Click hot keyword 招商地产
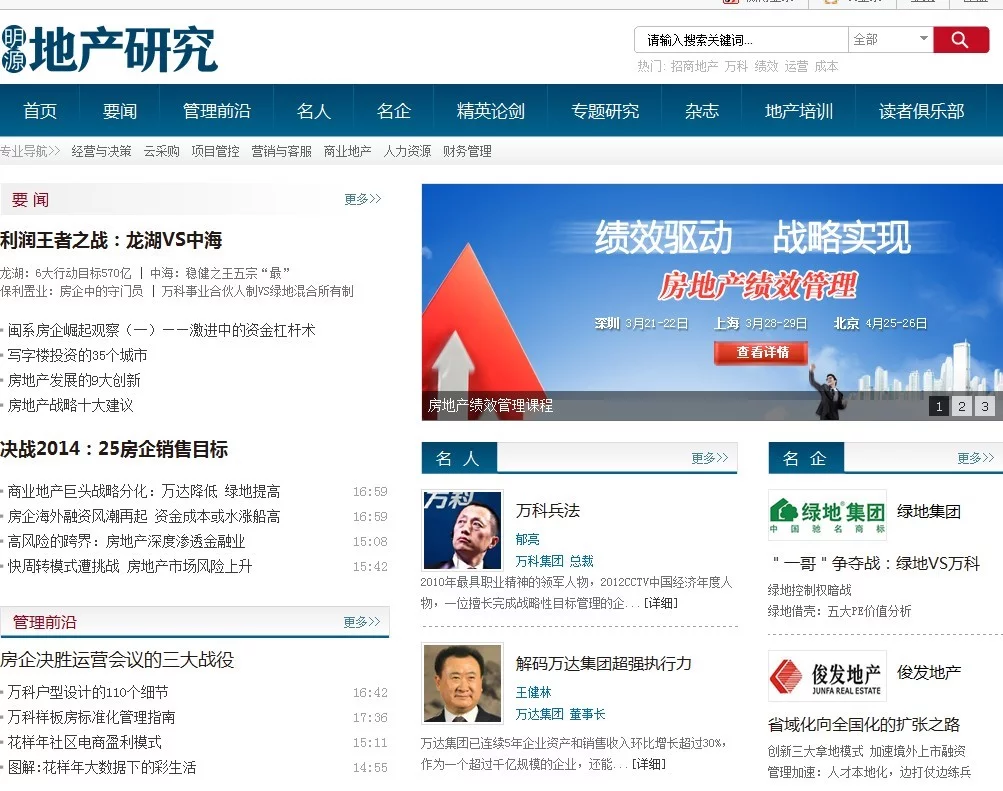The height and width of the screenshot is (791, 1003). pos(694,66)
